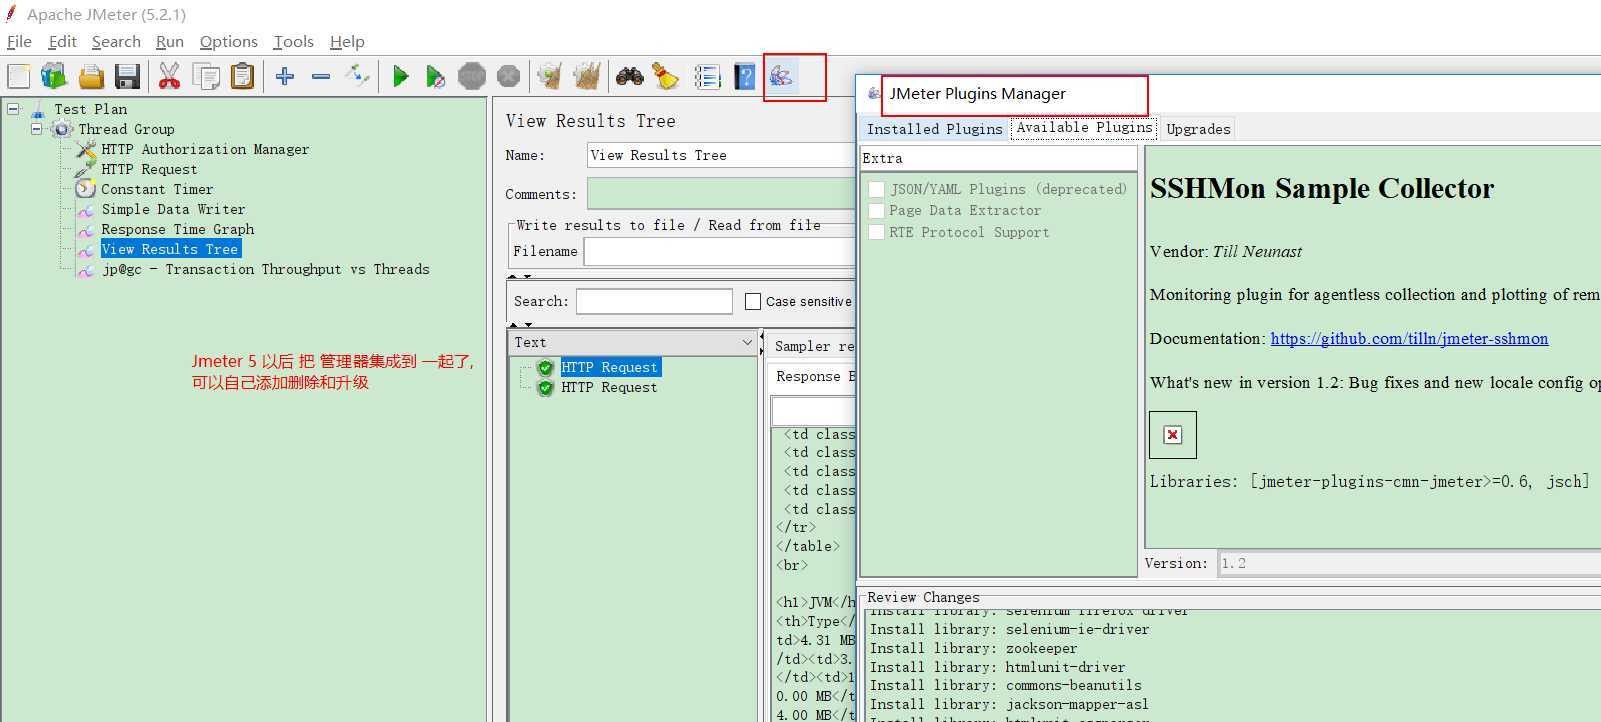This screenshot has width=1601, height=722.
Task: Select Transaction Throughput vs Threads item
Action: 266,269
